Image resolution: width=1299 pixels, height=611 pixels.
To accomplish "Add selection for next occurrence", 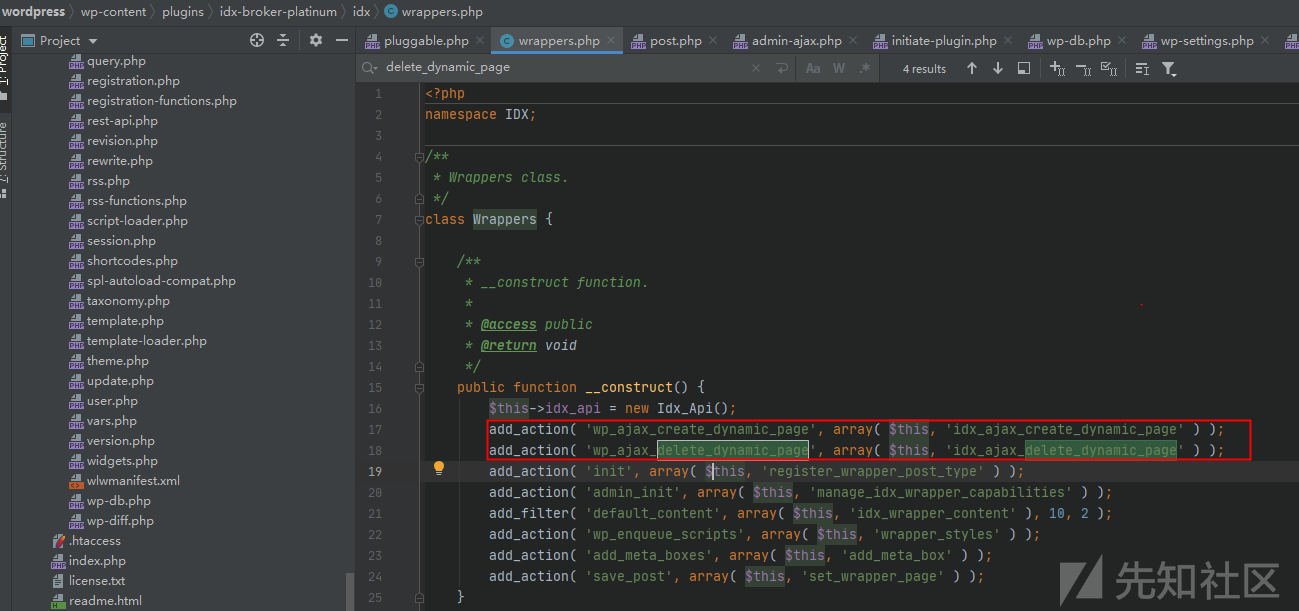I will click(x=1056, y=68).
